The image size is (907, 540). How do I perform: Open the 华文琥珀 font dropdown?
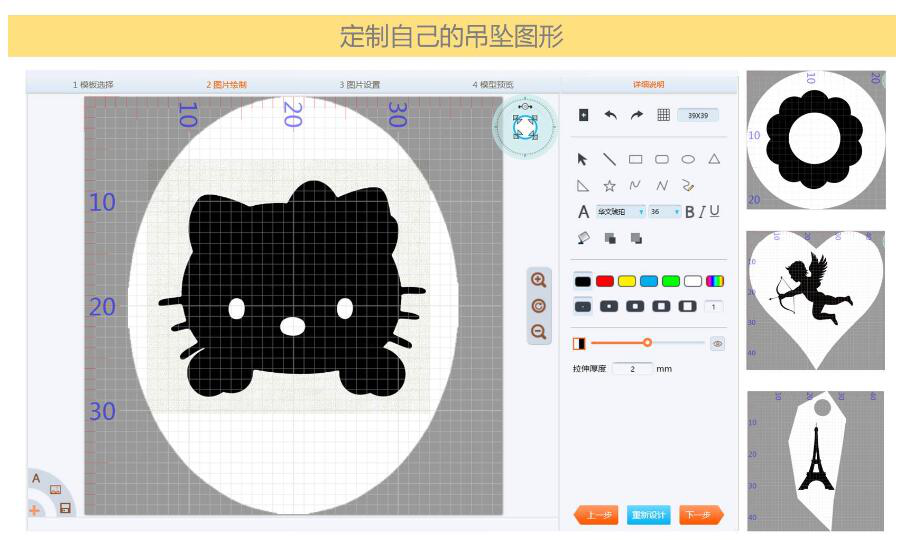click(621, 212)
